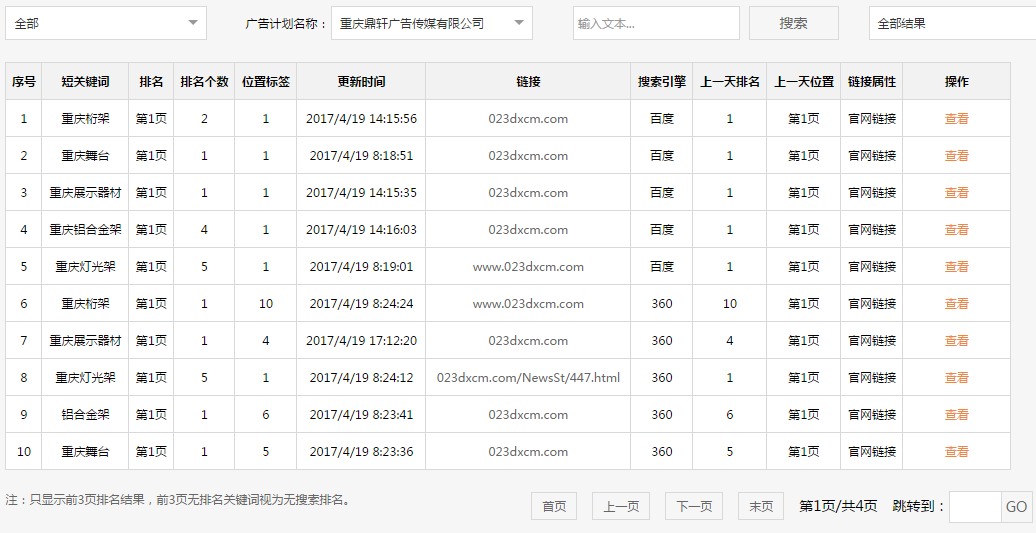Go to 首页 first page
The width and height of the screenshot is (1036, 533).
pos(554,507)
